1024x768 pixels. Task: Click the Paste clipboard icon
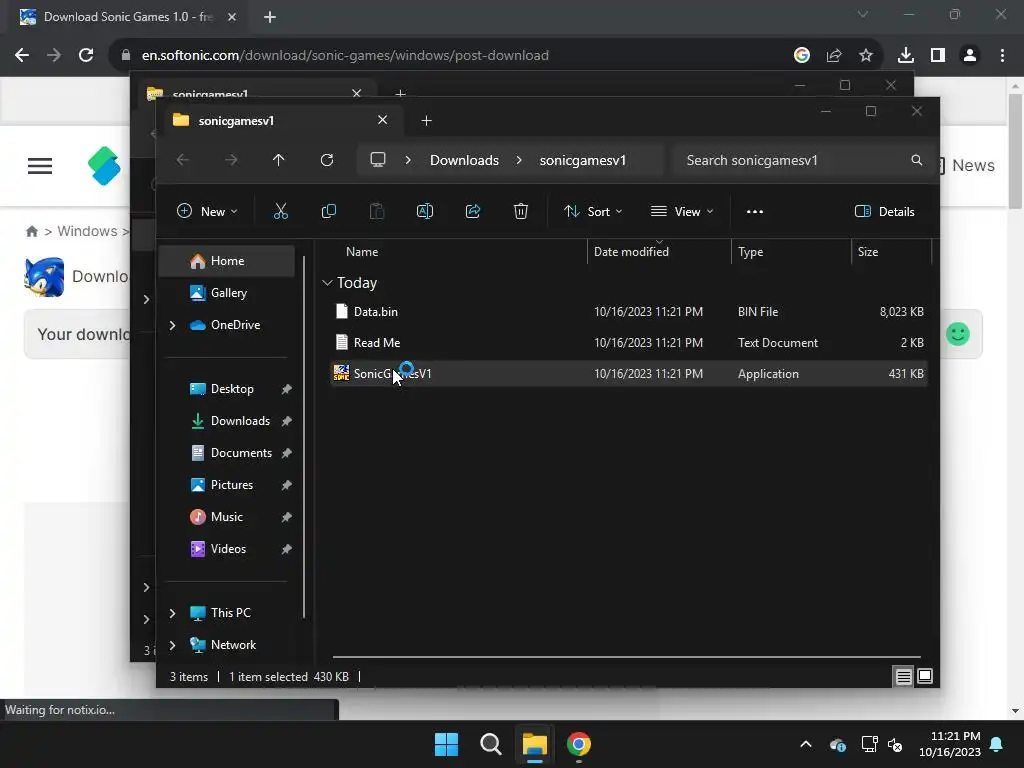tap(377, 211)
